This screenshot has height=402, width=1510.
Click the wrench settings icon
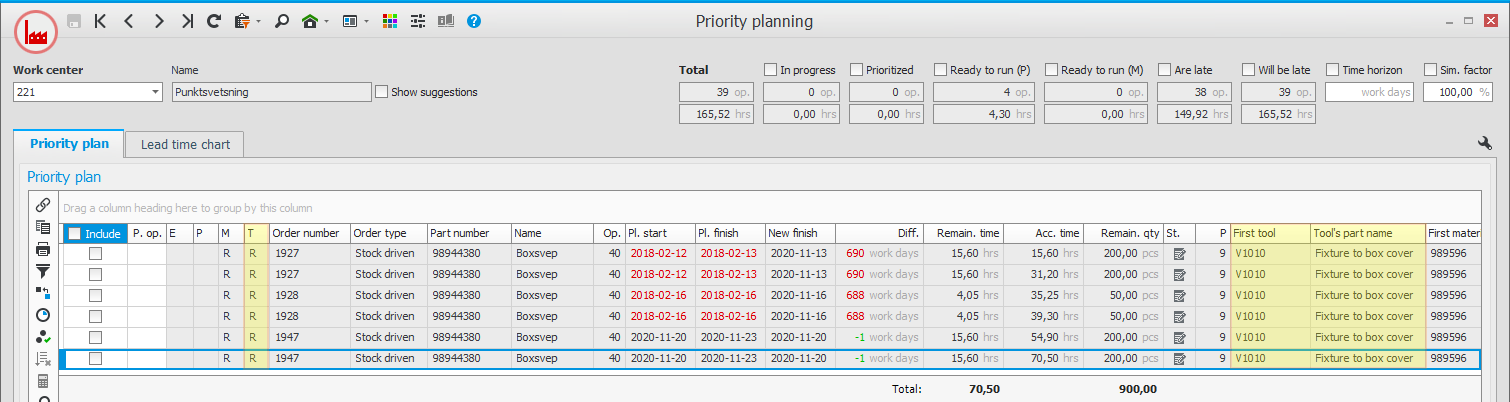tap(1485, 144)
